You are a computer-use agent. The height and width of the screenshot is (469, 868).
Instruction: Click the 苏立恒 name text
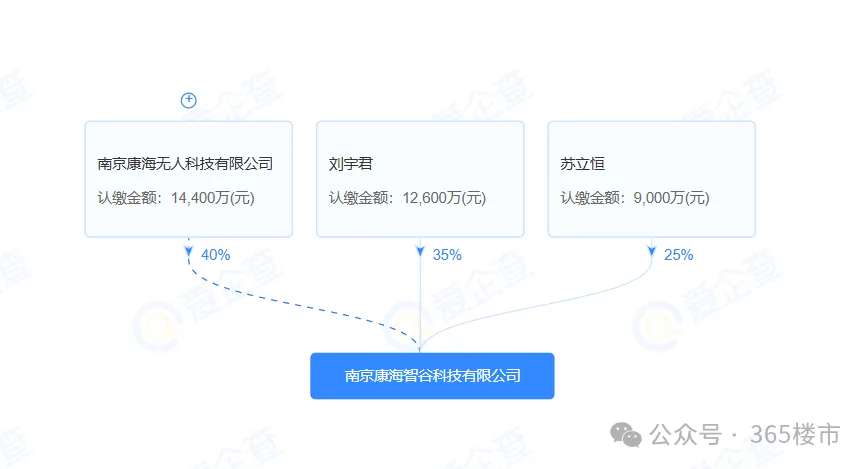(x=582, y=164)
